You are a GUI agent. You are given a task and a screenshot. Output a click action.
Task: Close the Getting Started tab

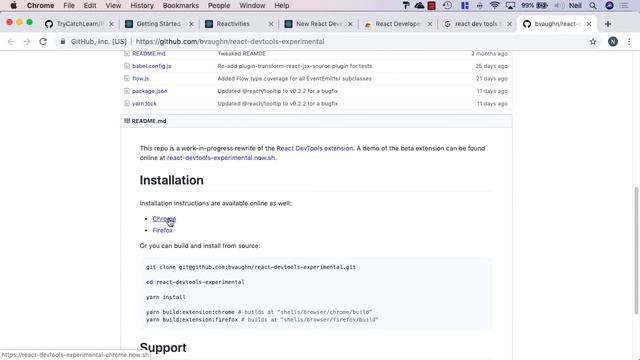[x=191, y=24]
